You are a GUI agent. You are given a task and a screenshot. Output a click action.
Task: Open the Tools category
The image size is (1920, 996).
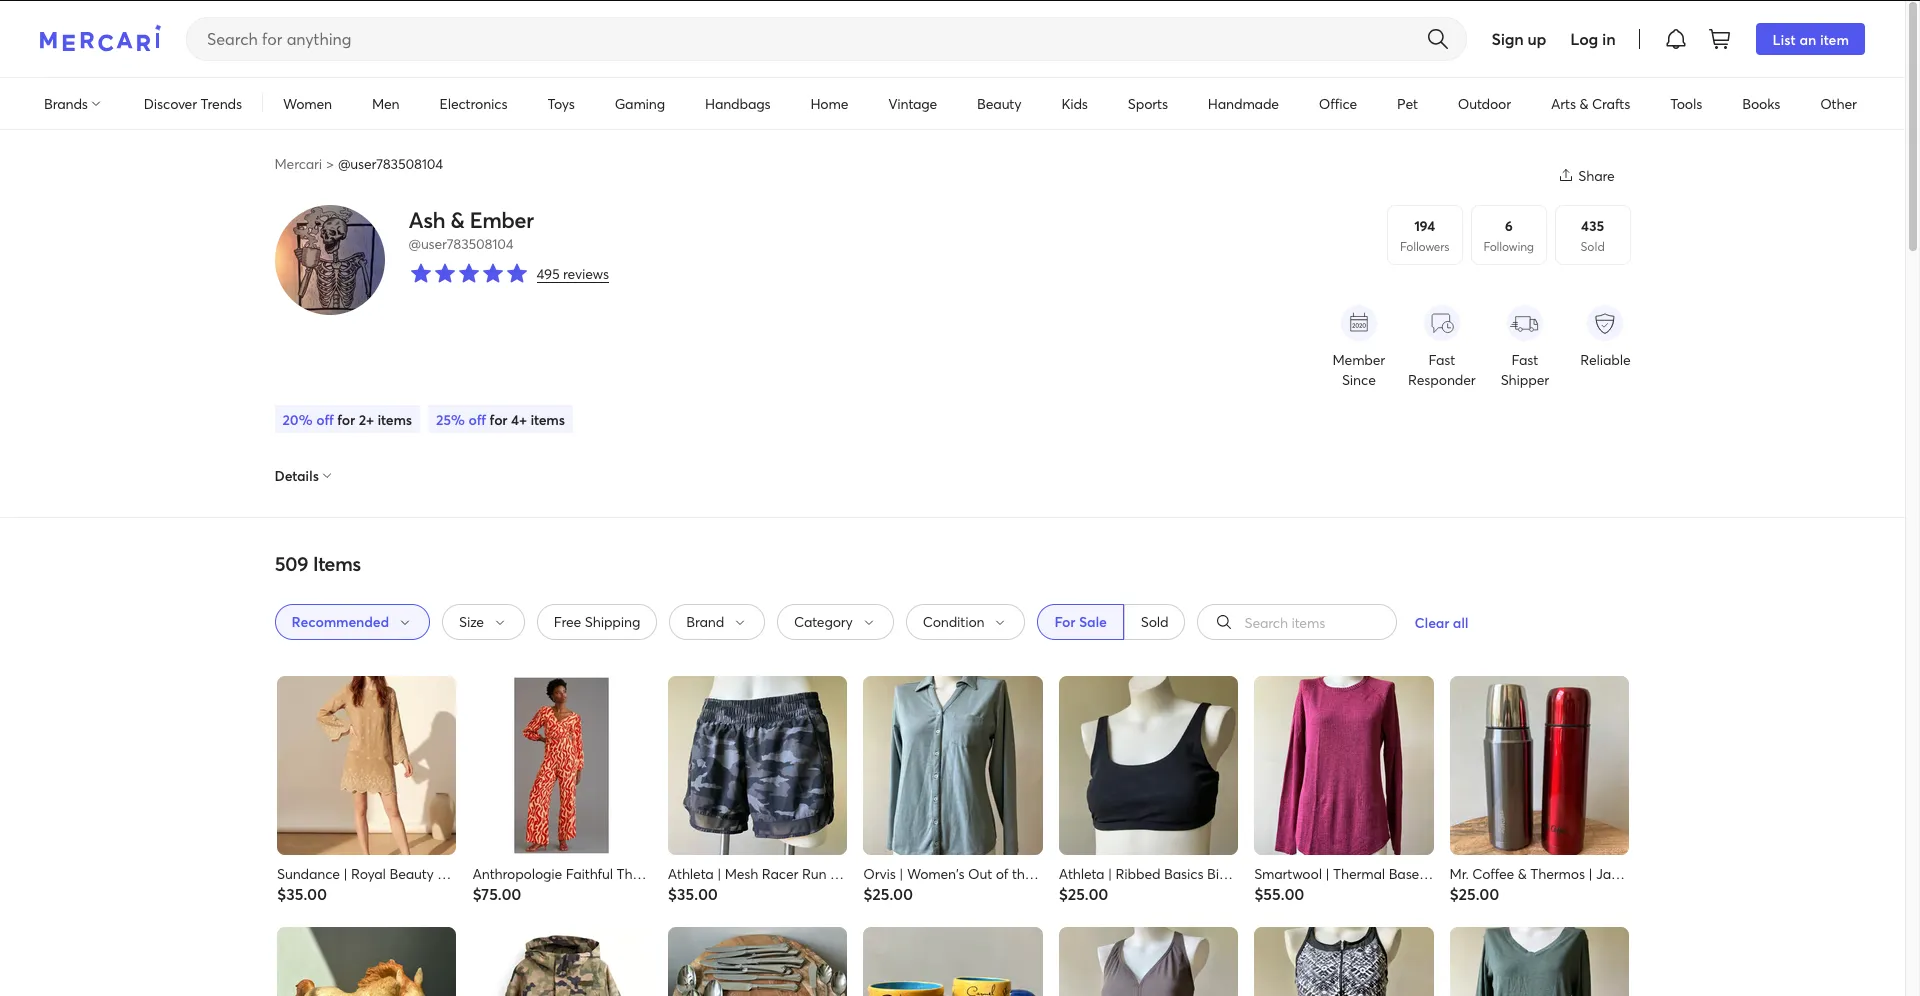coord(1686,104)
